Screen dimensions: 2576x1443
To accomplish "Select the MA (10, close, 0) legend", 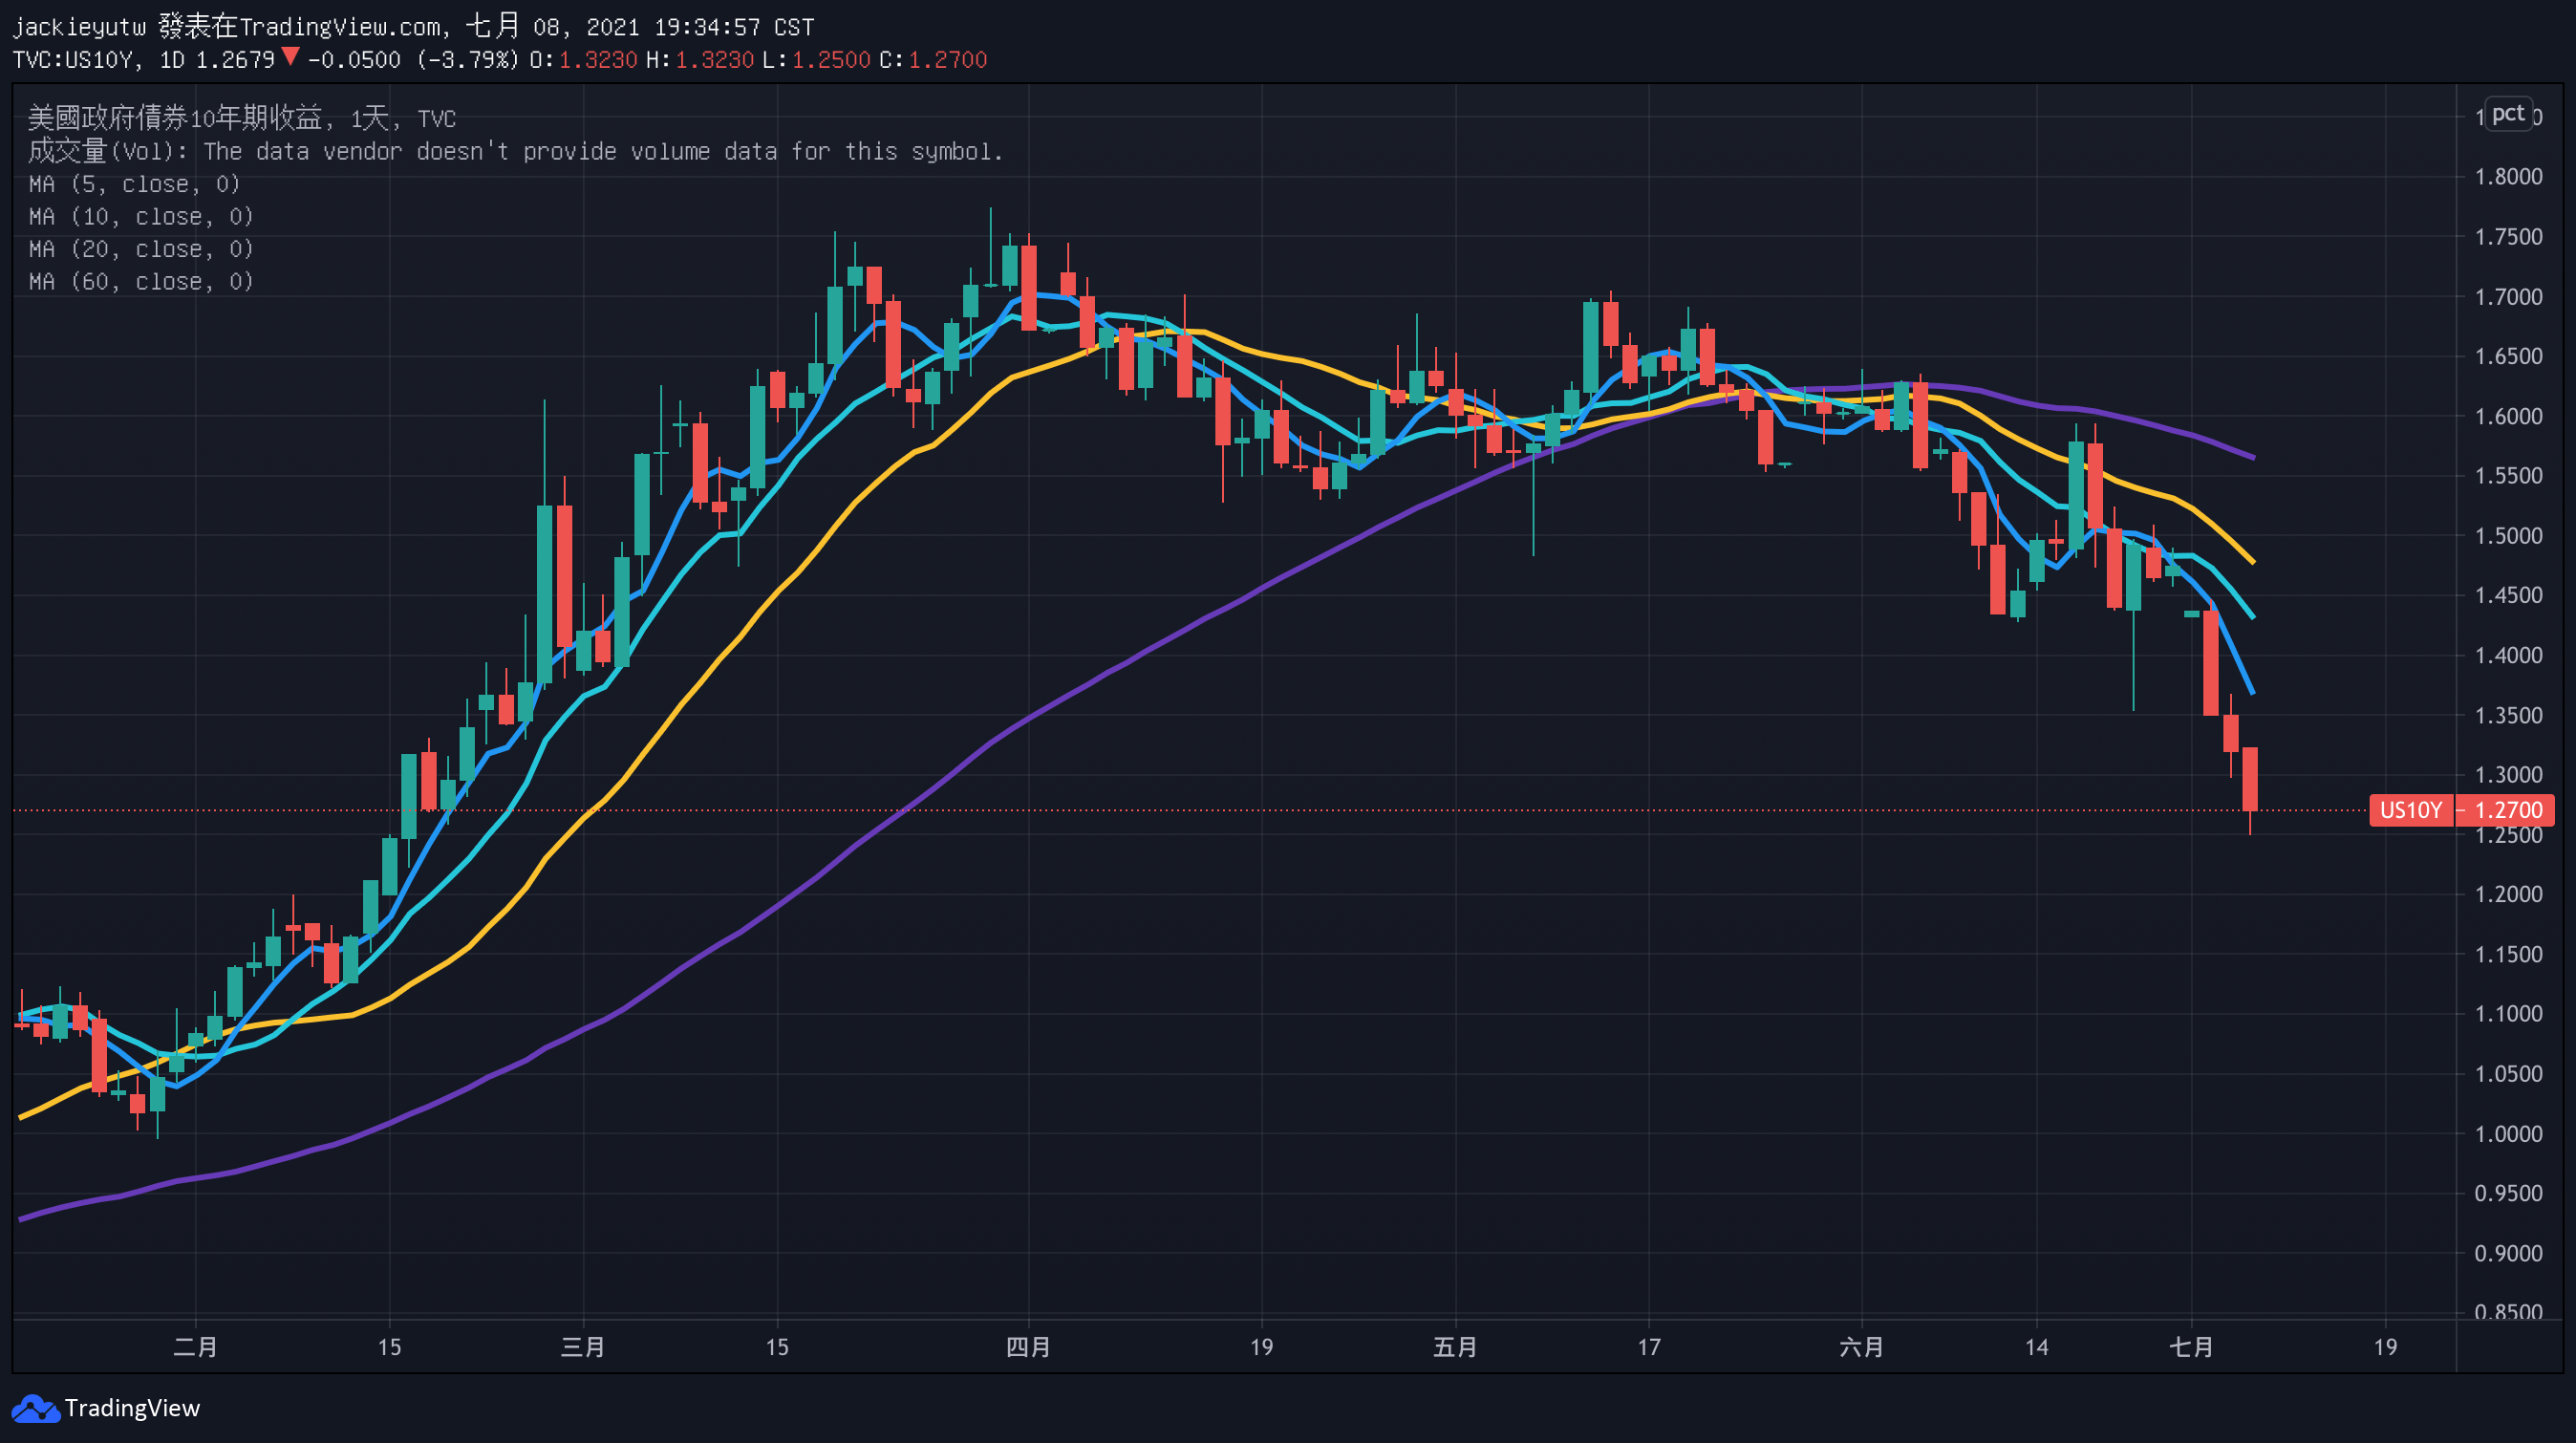I will click(x=141, y=217).
